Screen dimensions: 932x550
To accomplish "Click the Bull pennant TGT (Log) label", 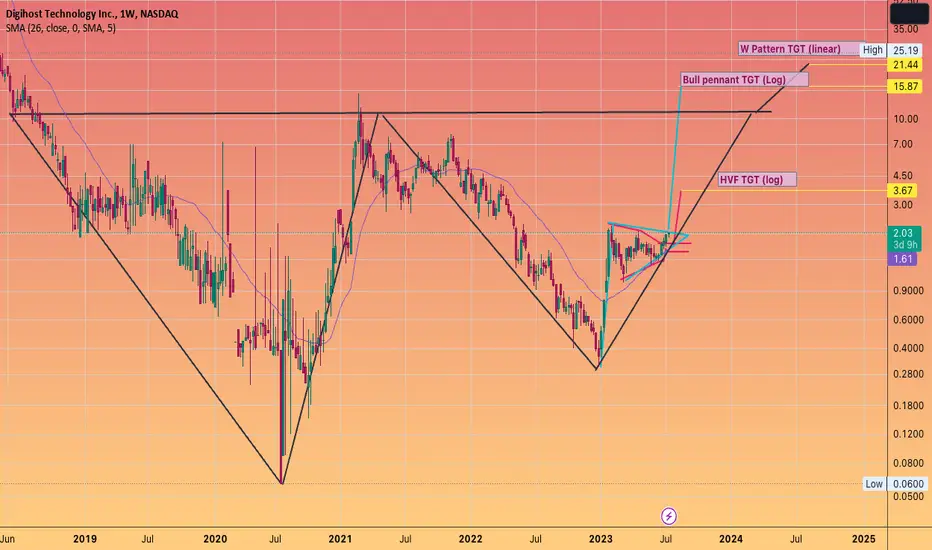I will pyautogui.click(x=744, y=80).
